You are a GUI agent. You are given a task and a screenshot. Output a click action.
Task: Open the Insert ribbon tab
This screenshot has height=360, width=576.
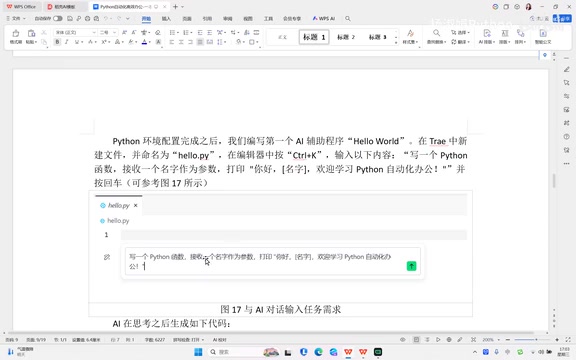(x=166, y=18)
